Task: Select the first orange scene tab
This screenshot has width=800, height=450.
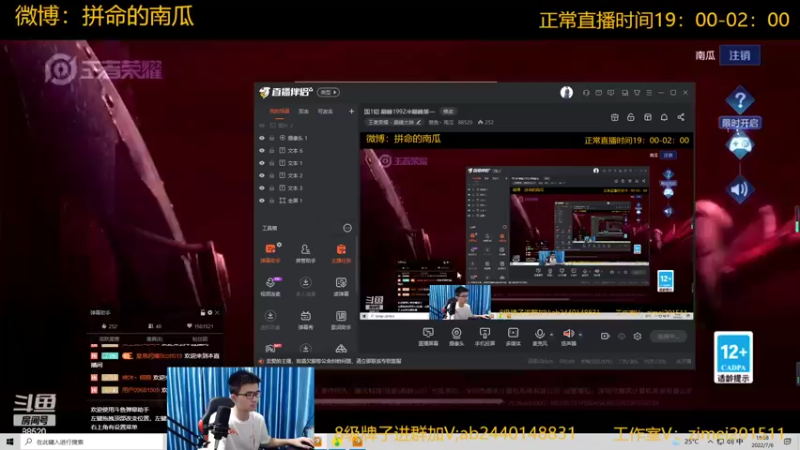Action: [279, 111]
